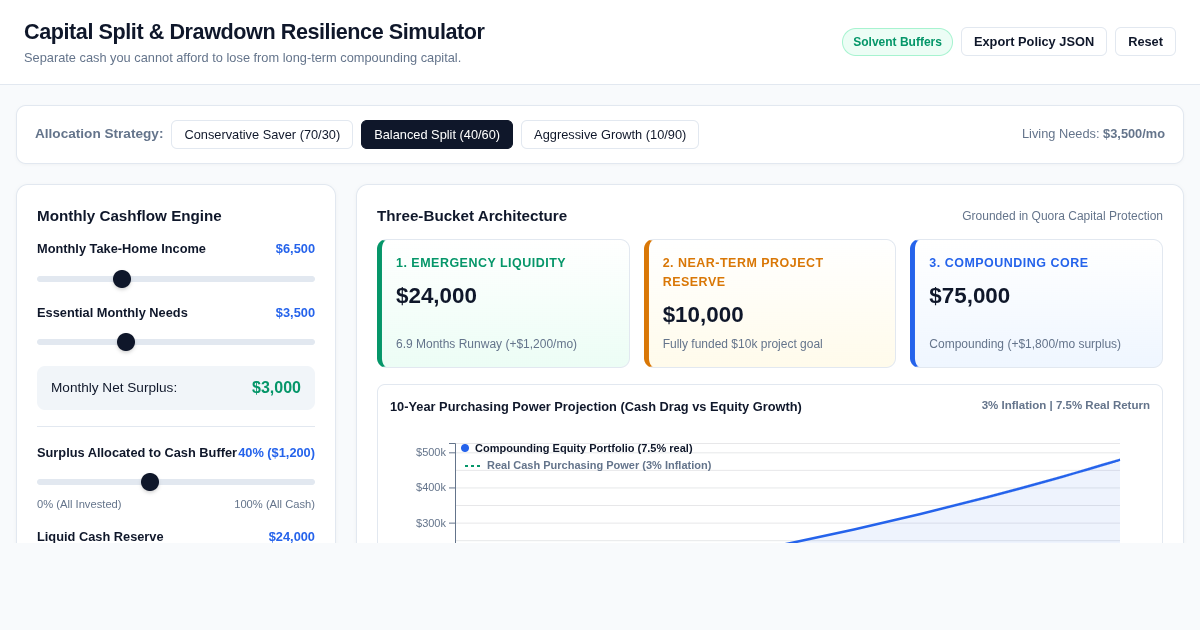This screenshot has width=1200, height=630.
Task: Click the 100% (All Cash) slider label
Action: coord(274,504)
